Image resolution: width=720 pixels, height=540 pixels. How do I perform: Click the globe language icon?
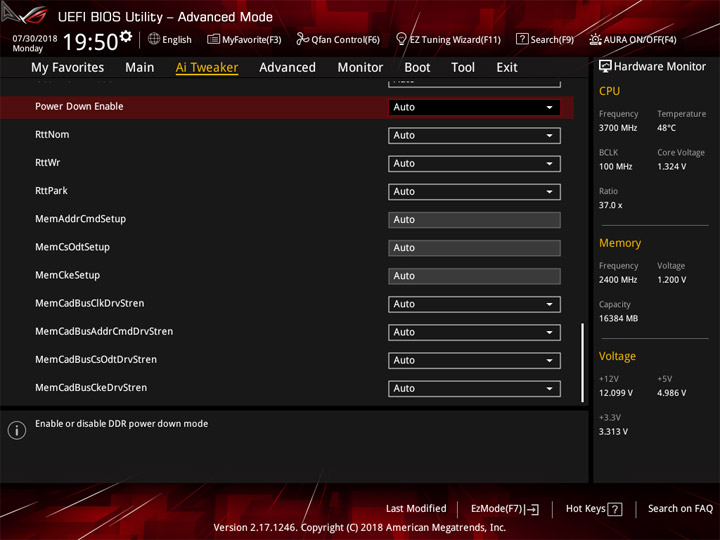coord(154,39)
